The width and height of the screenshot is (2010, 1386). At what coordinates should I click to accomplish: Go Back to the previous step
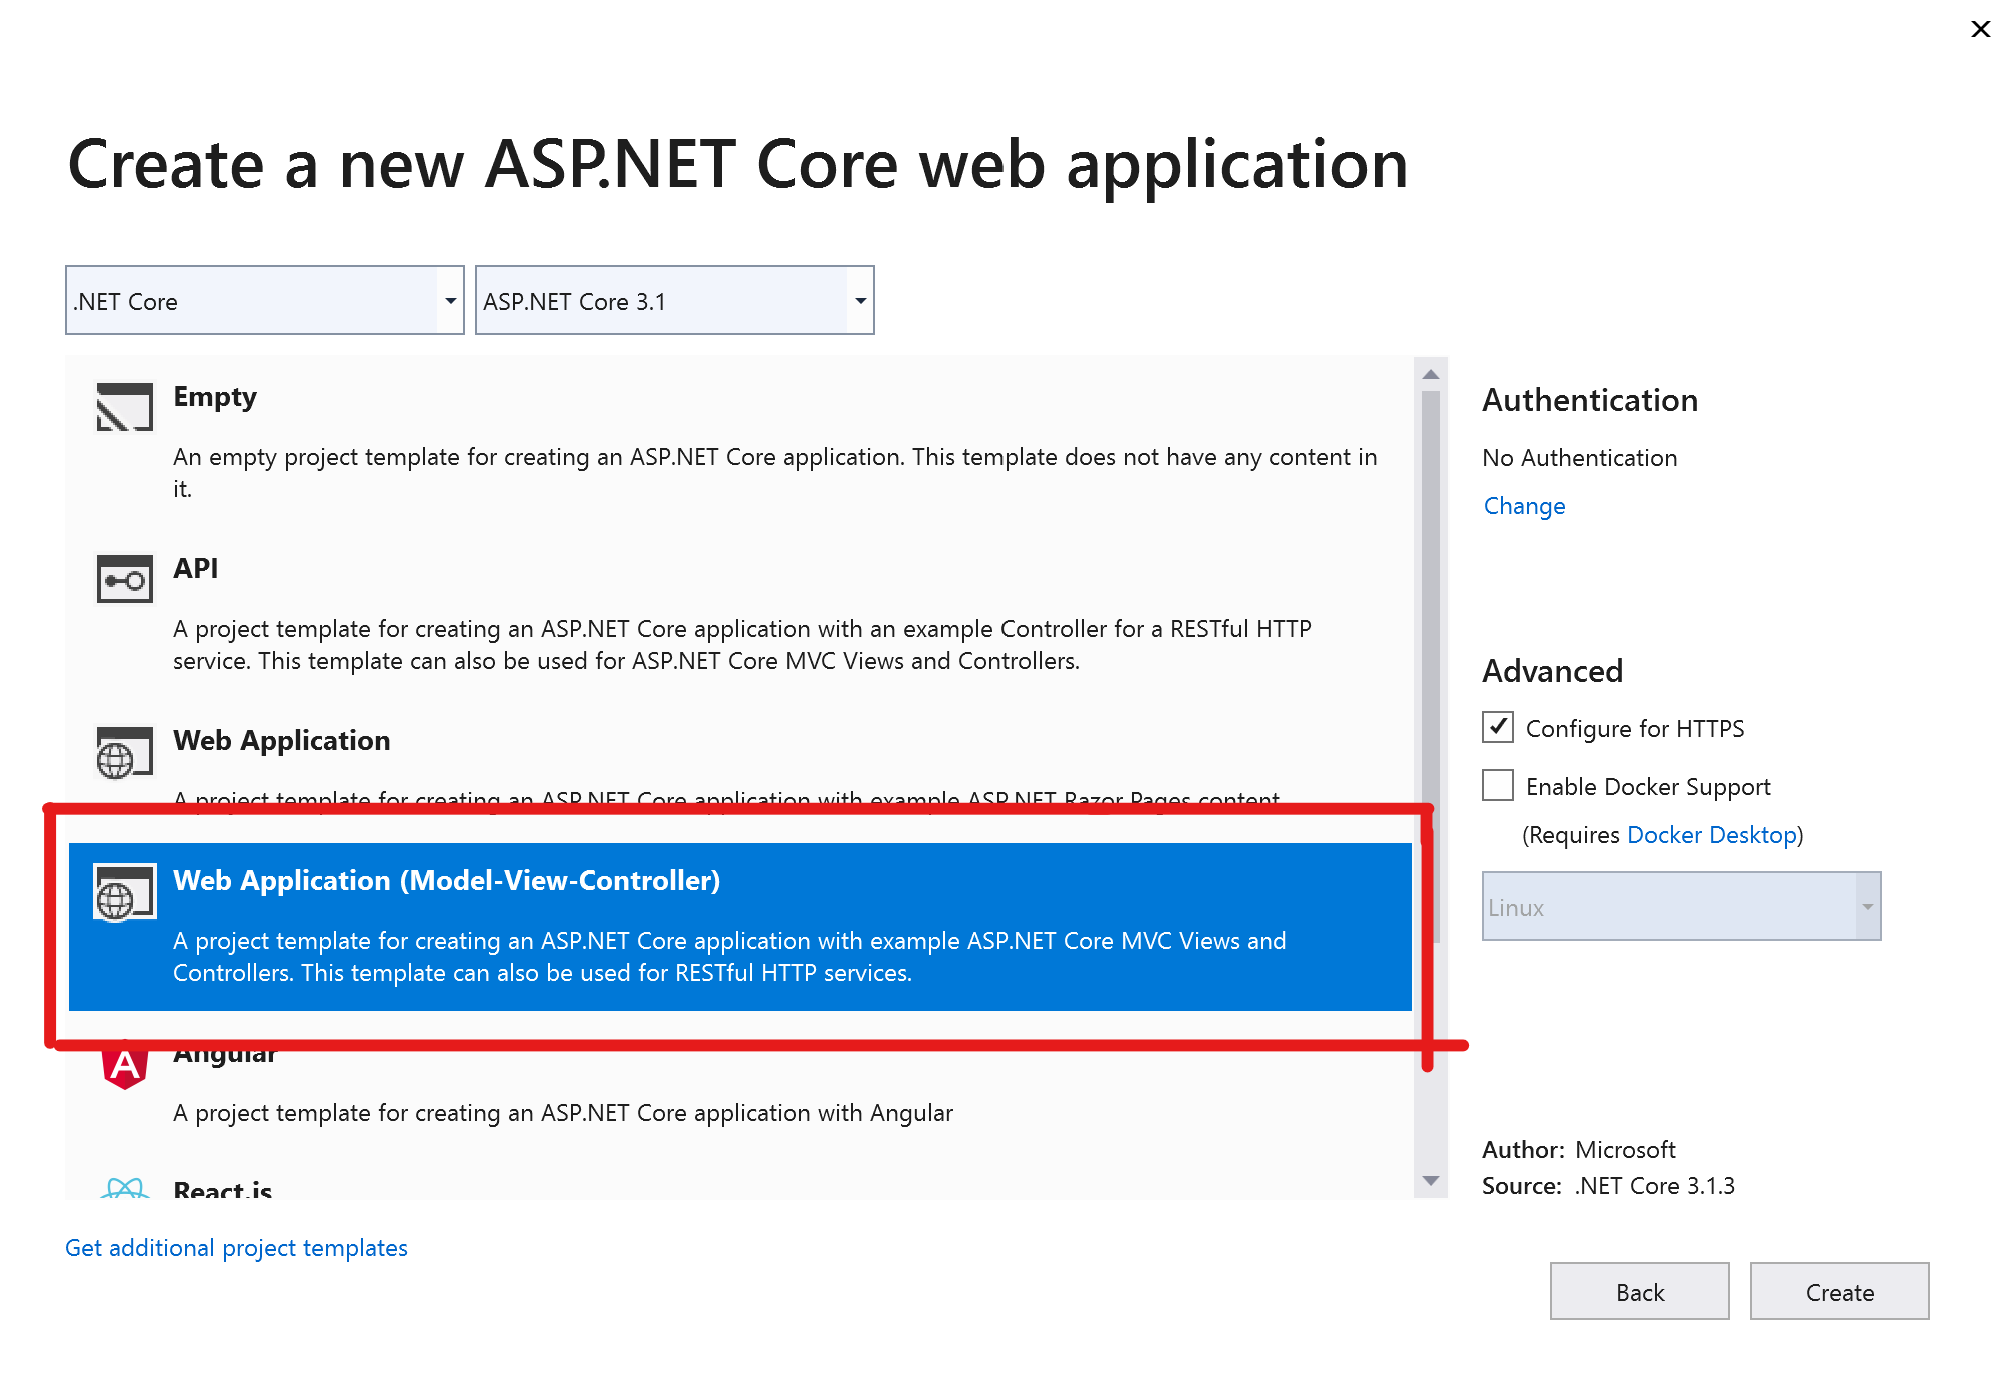tap(1640, 1291)
